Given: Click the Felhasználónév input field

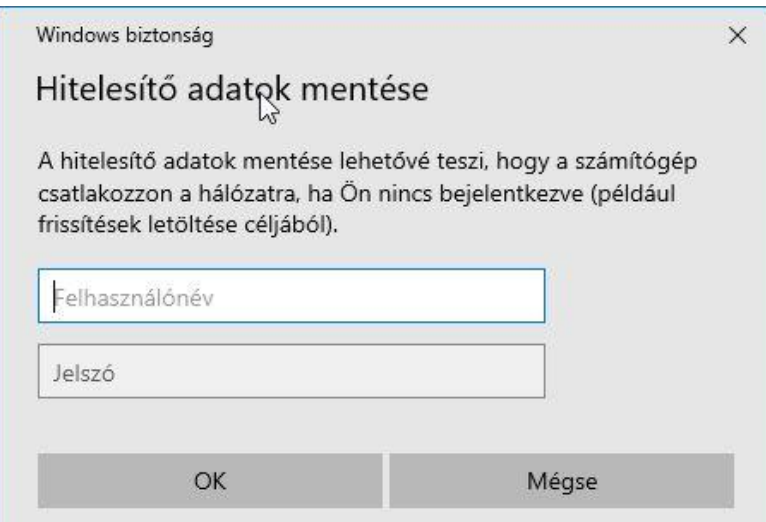Looking at the screenshot, I should click(x=292, y=295).
